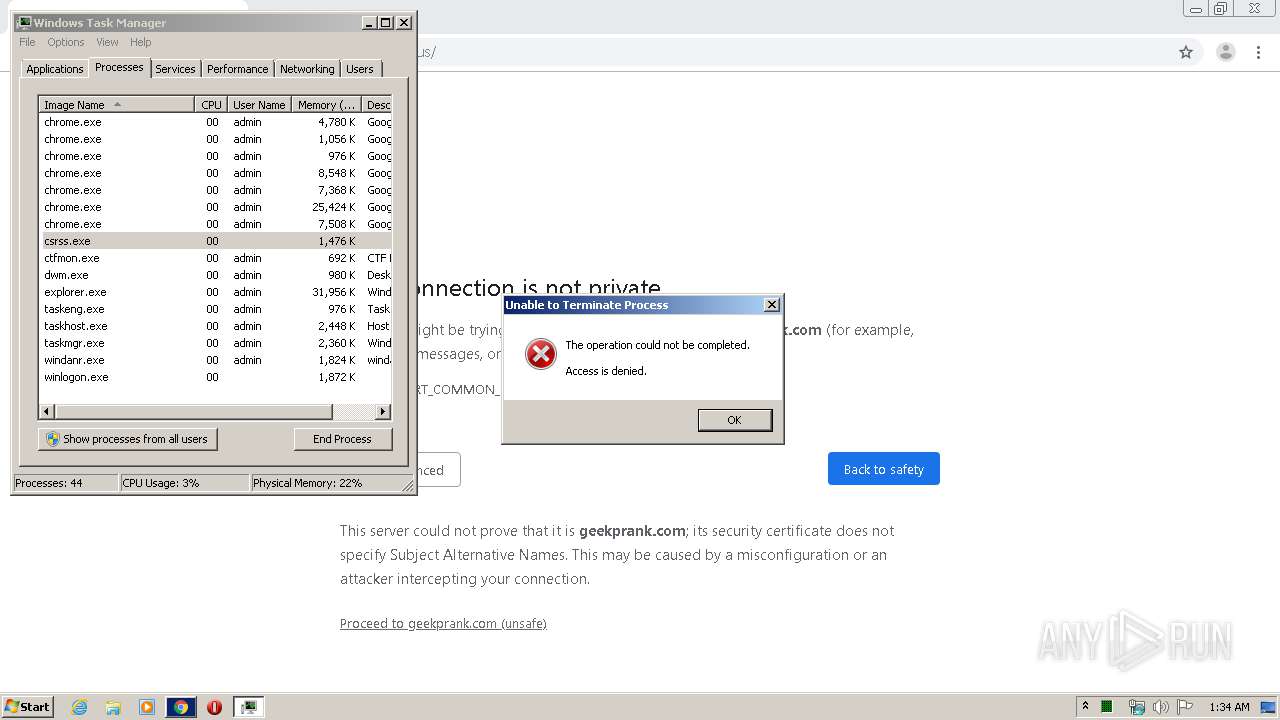Click OK in the access denied dialog
Image resolution: width=1280 pixels, height=720 pixels.
[x=735, y=420]
